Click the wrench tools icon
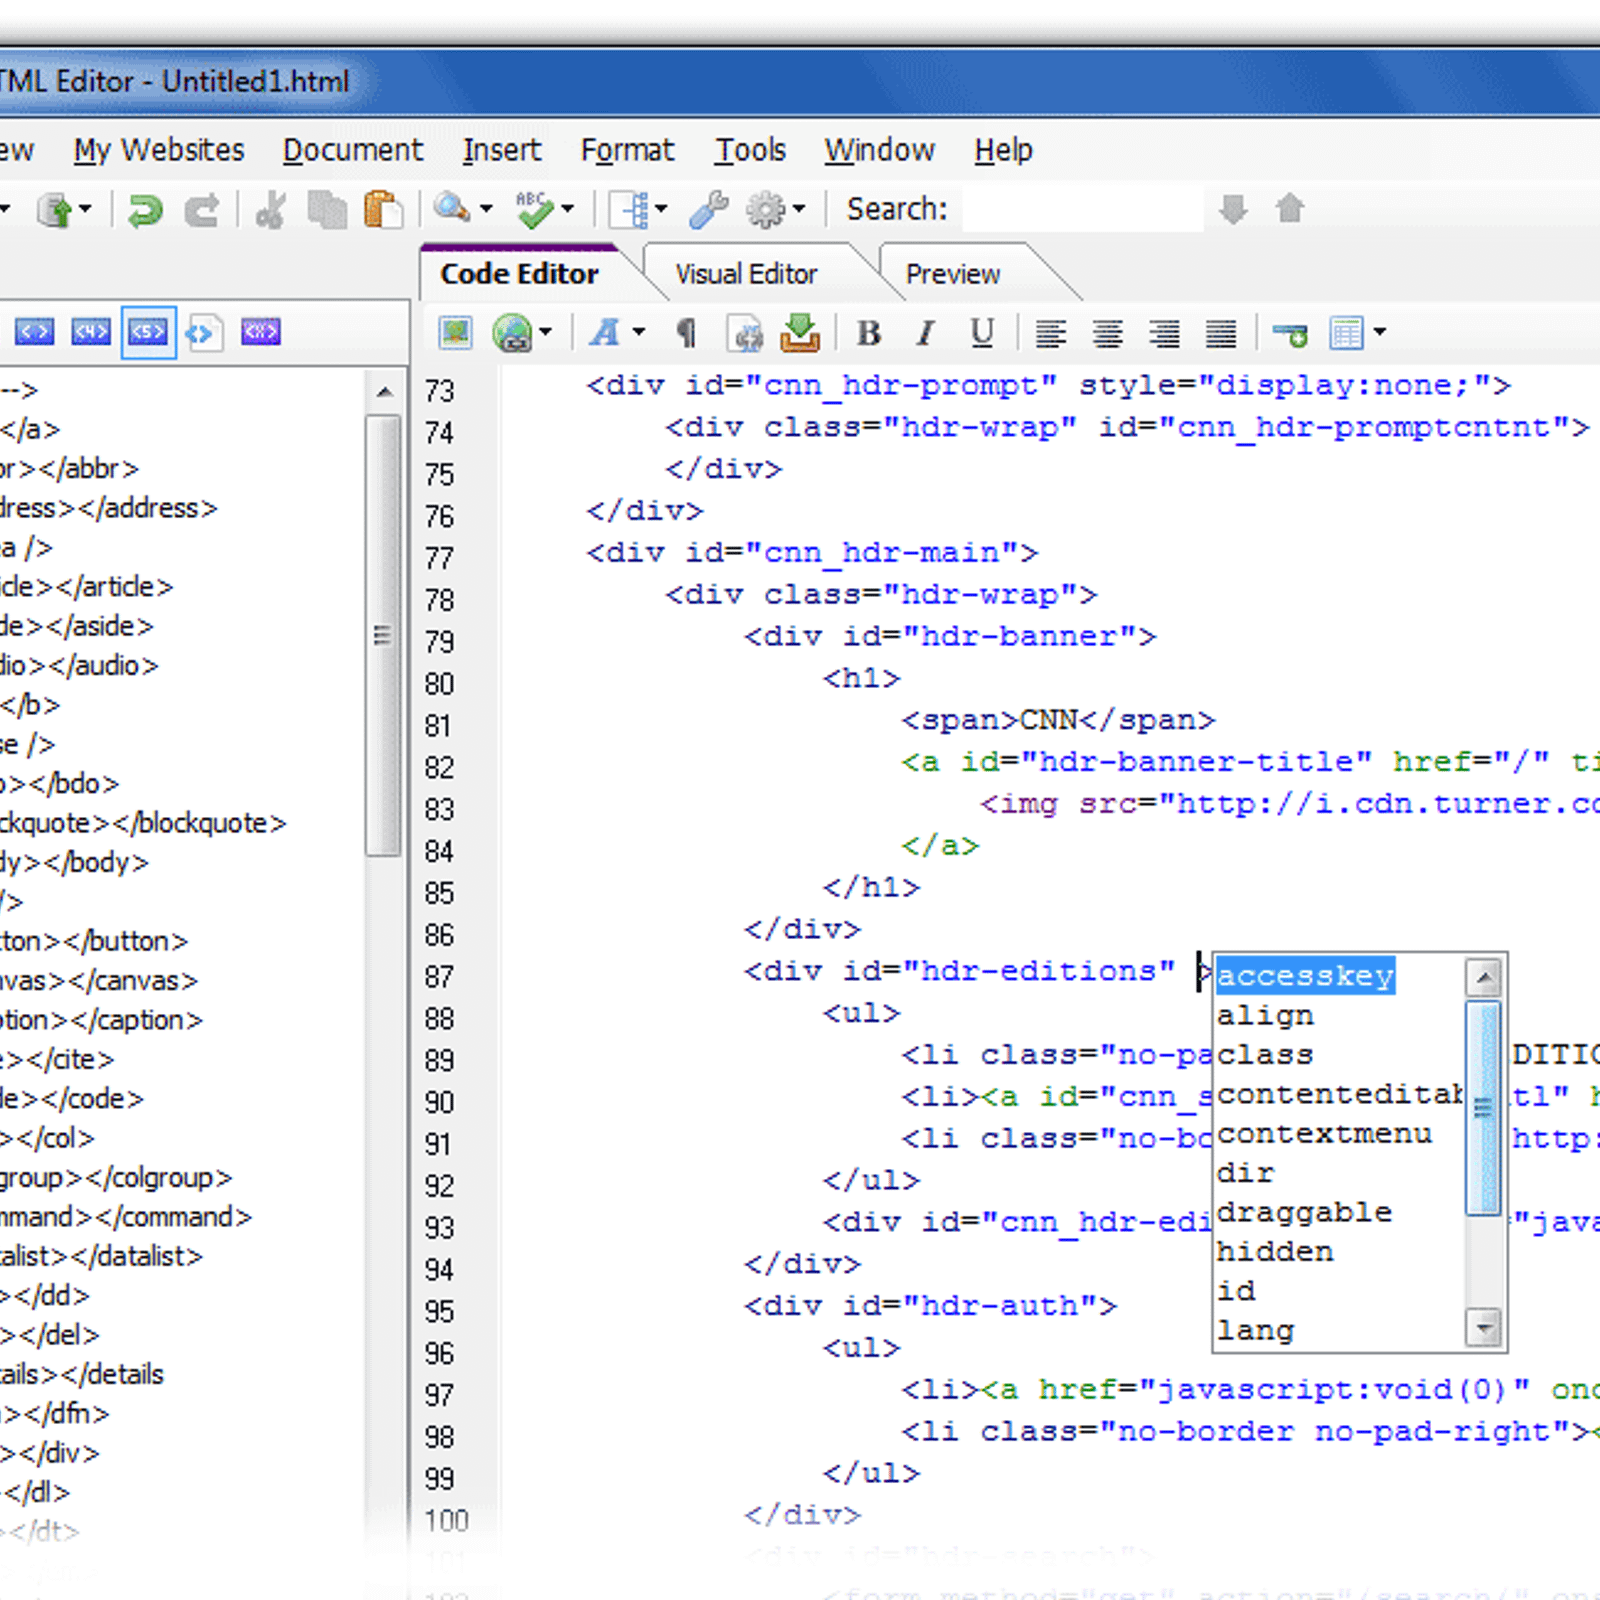1600x1600 pixels. 709,210
